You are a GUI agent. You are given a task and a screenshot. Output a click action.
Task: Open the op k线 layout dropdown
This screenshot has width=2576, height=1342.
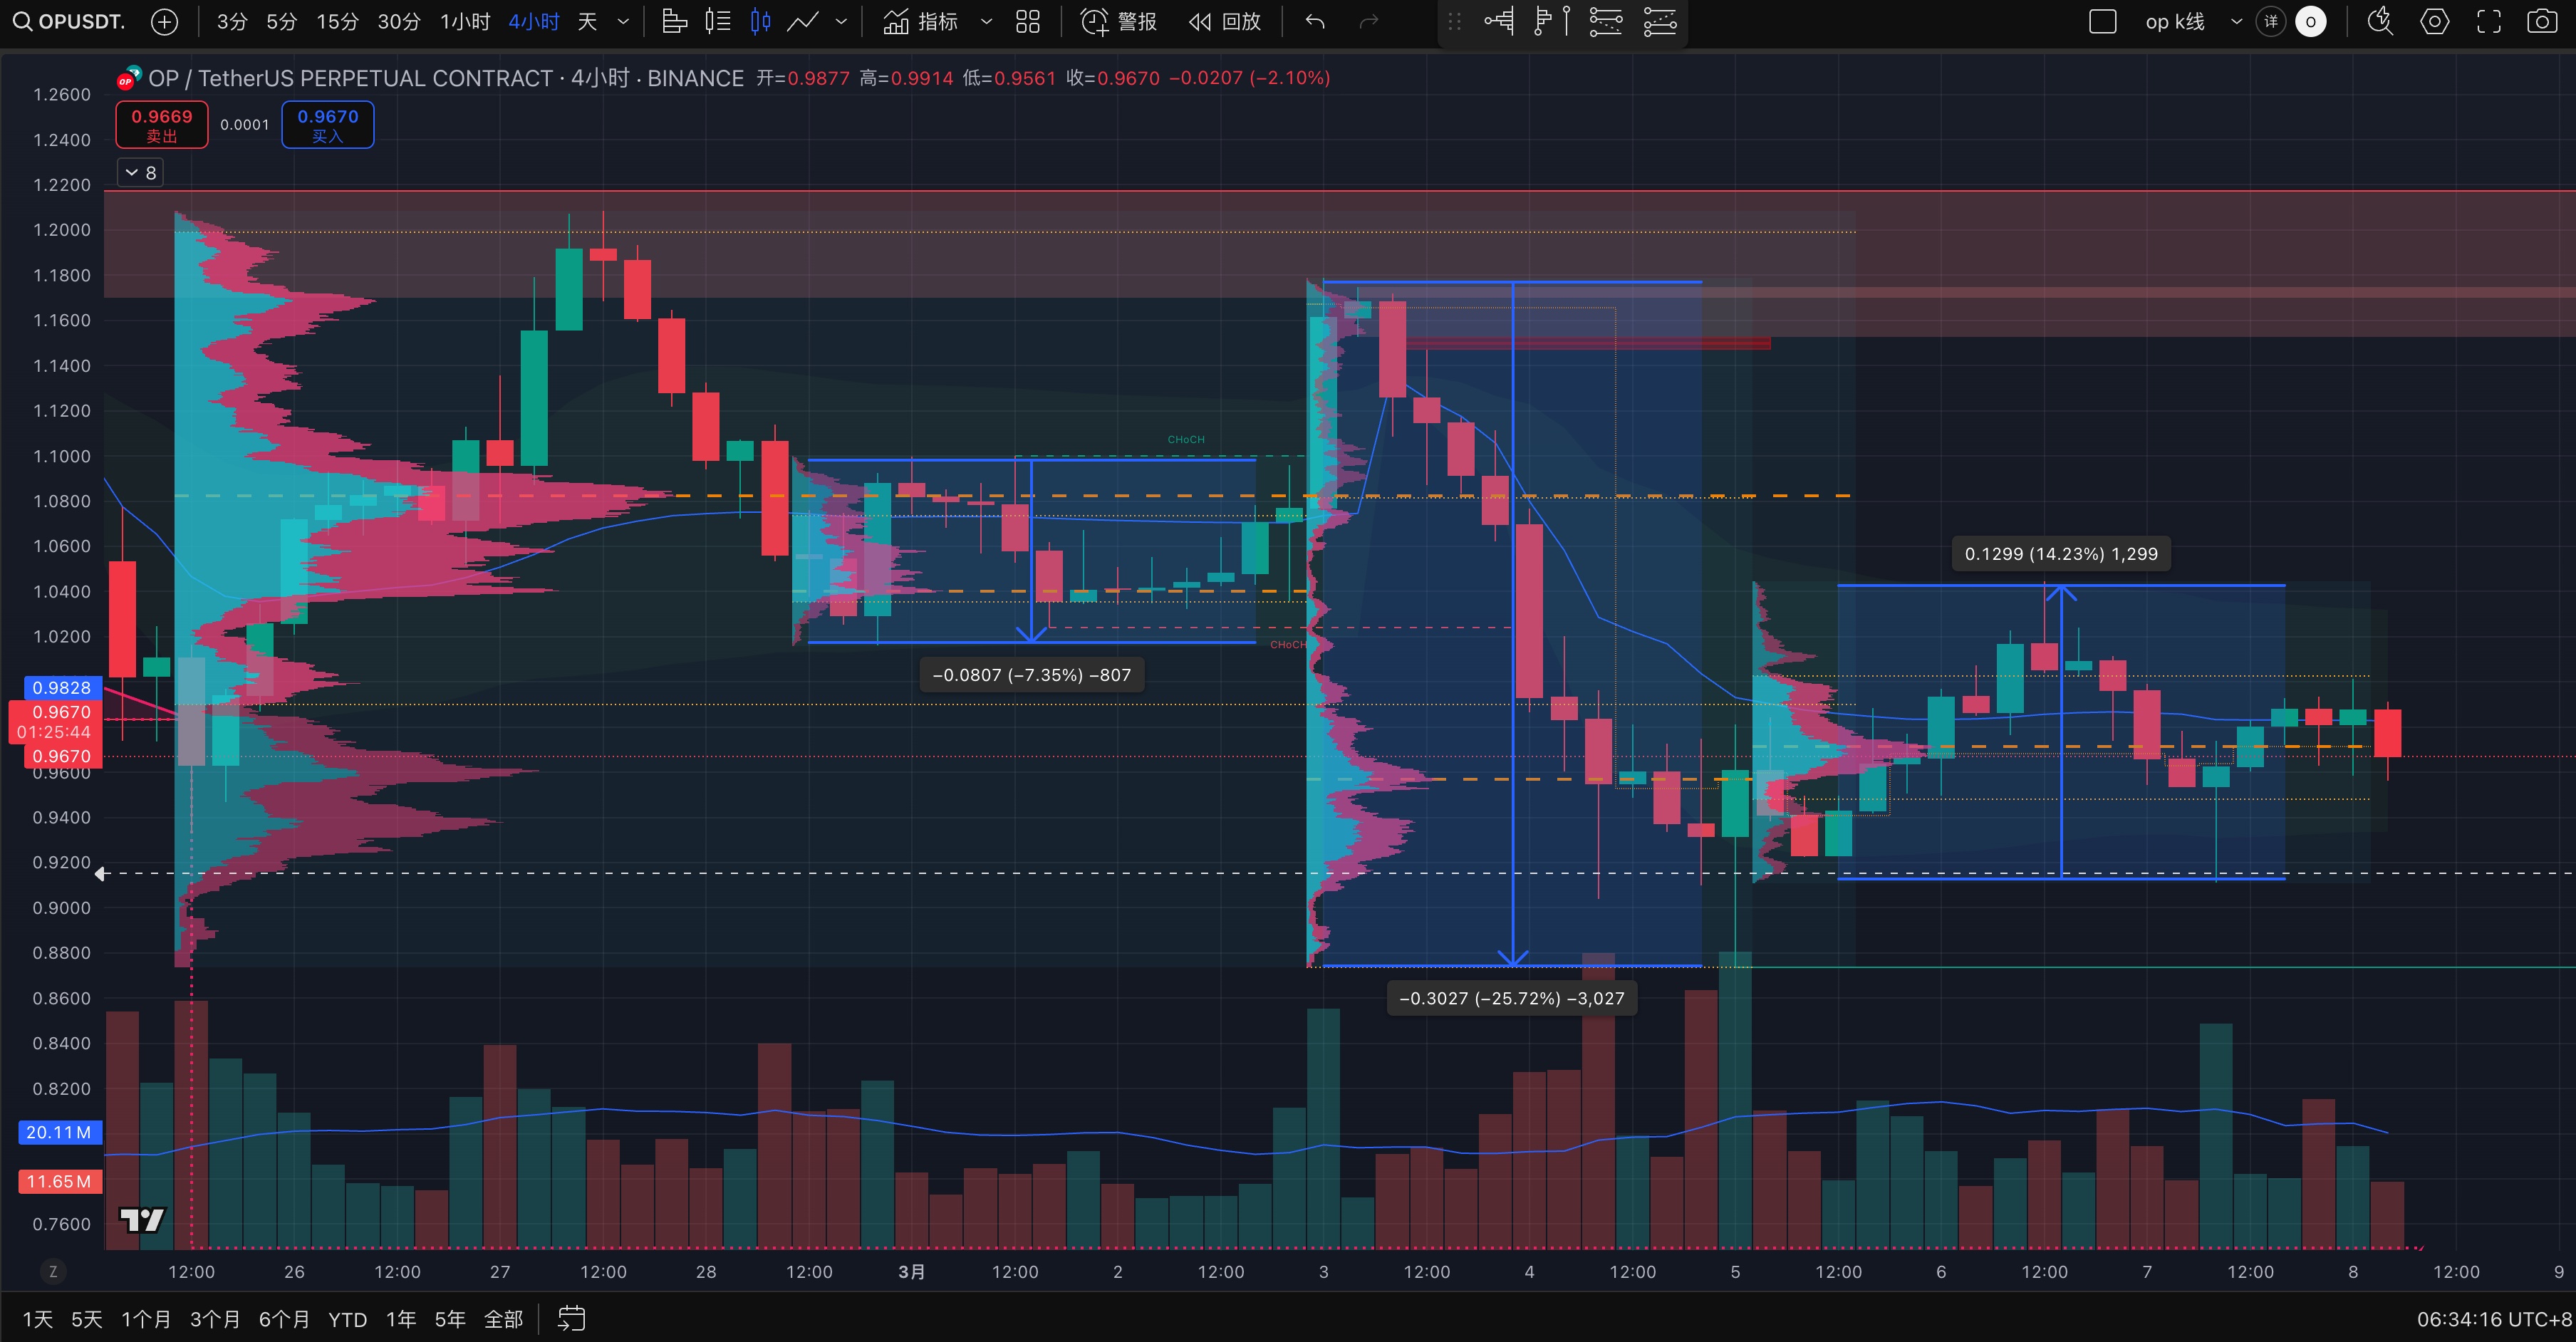coord(2237,21)
